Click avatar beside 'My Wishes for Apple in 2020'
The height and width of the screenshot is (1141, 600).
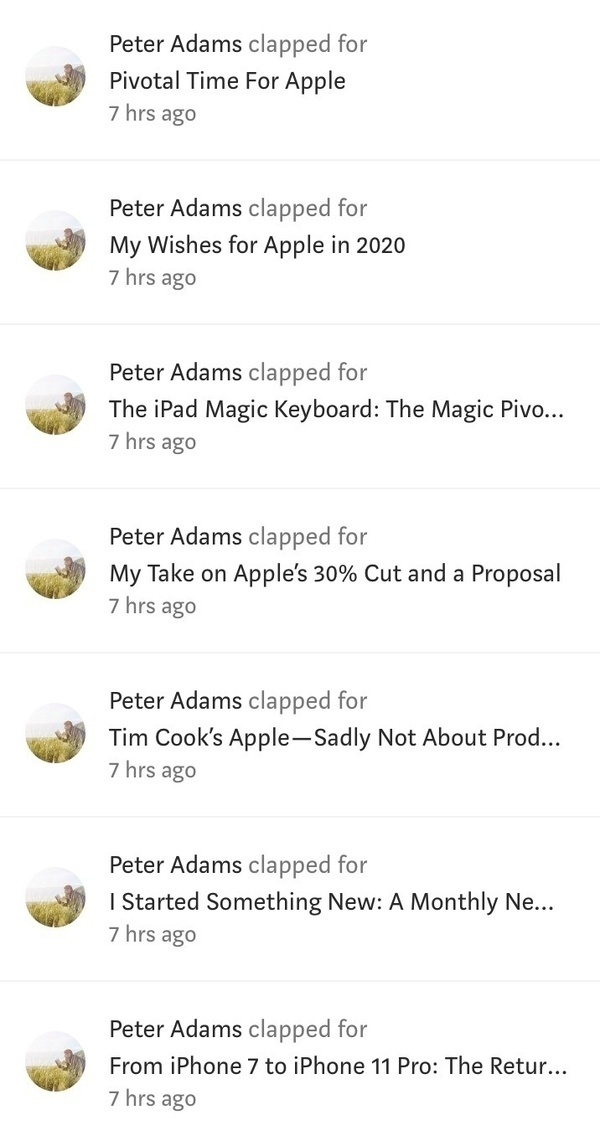tap(55, 241)
